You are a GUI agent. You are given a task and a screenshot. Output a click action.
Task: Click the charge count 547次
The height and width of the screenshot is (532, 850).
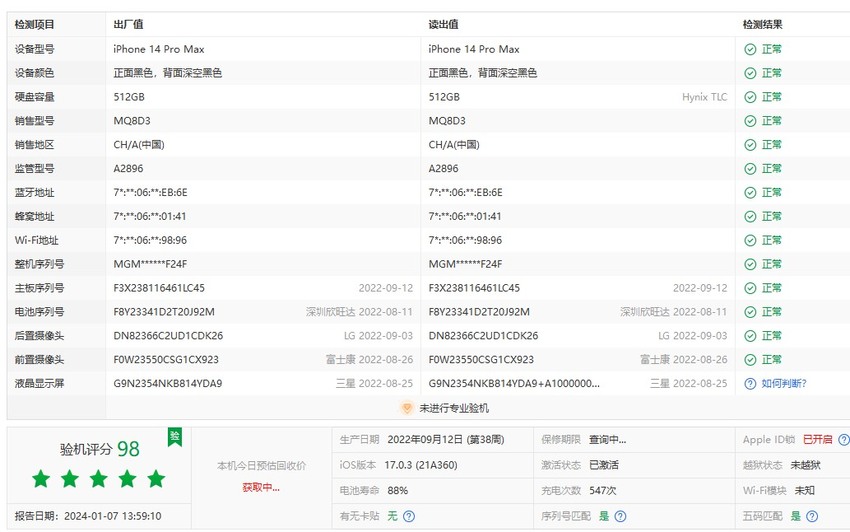pyautogui.click(x=602, y=490)
